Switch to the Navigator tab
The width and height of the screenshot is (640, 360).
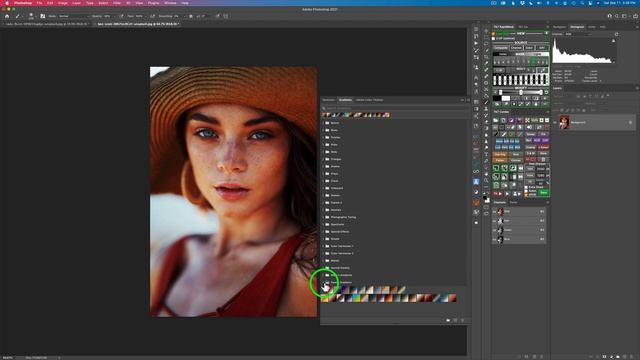tap(559, 27)
